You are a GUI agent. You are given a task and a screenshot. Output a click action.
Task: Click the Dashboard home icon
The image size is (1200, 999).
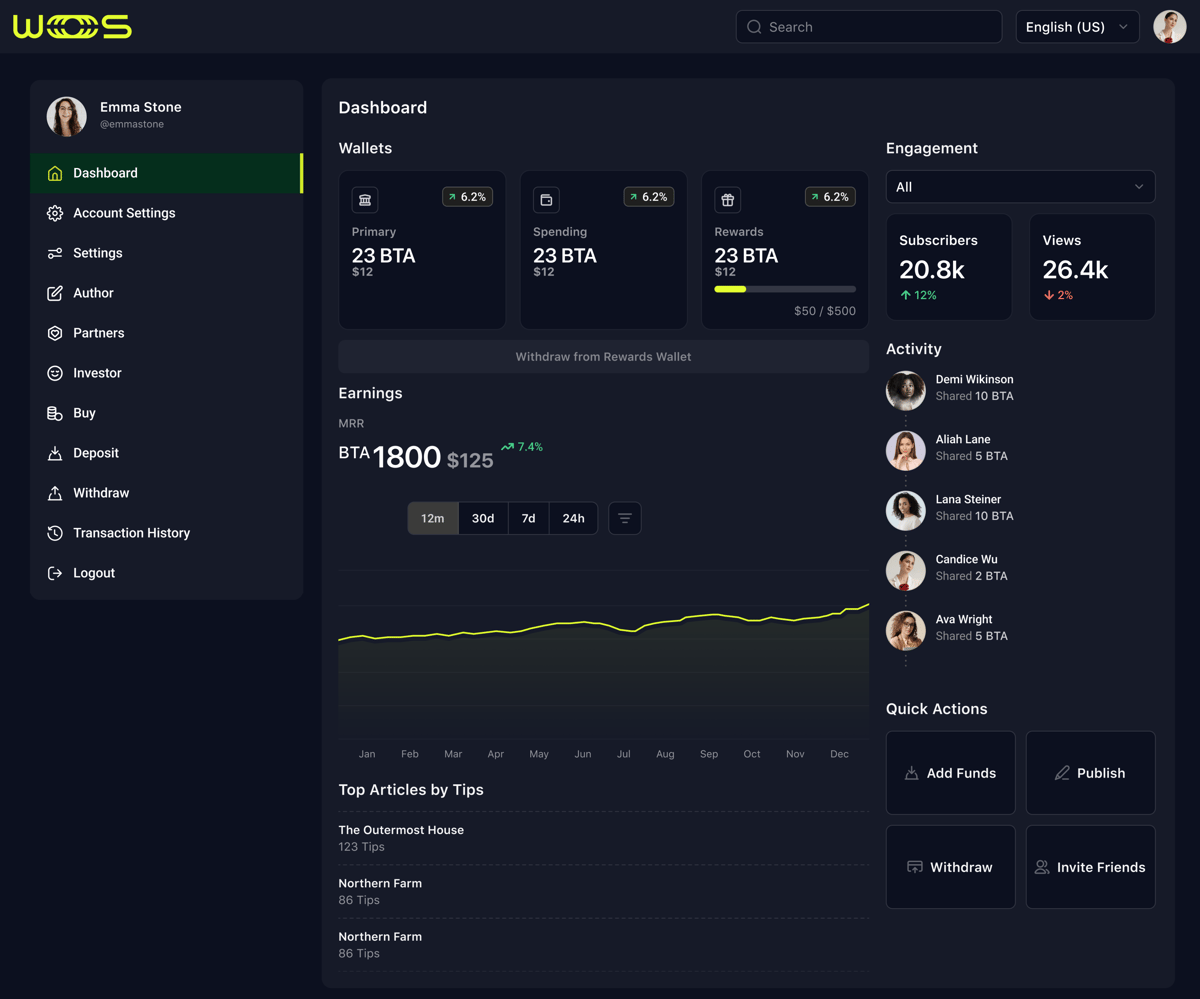tap(55, 173)
